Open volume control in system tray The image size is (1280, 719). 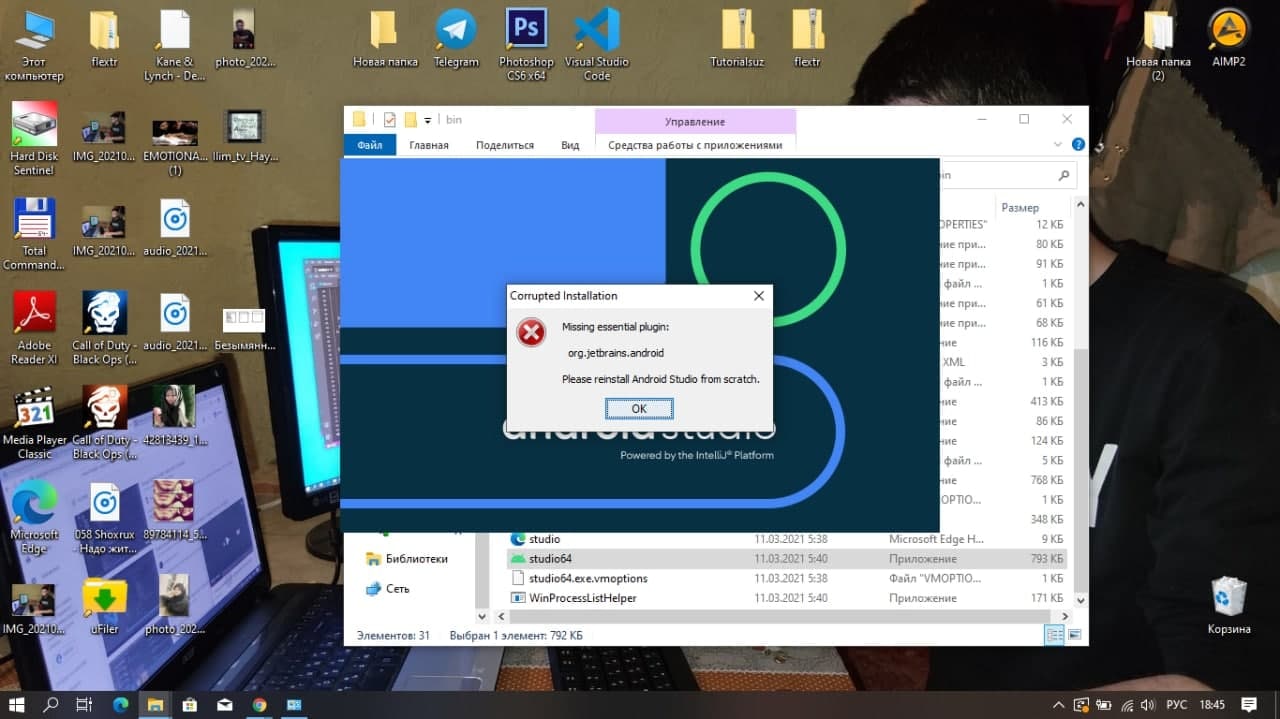[x=1147, y=704]
